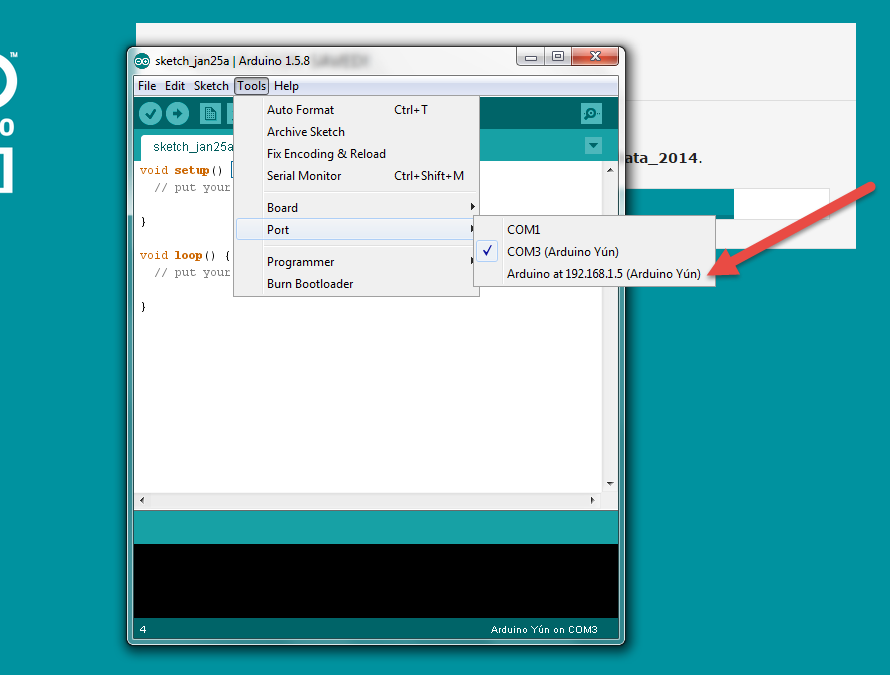Image resolution: width=890 pixels, height=675 pixels.
Task: Choose Archive Sketch
Action: pyautogui.click(x=356, y=132)
